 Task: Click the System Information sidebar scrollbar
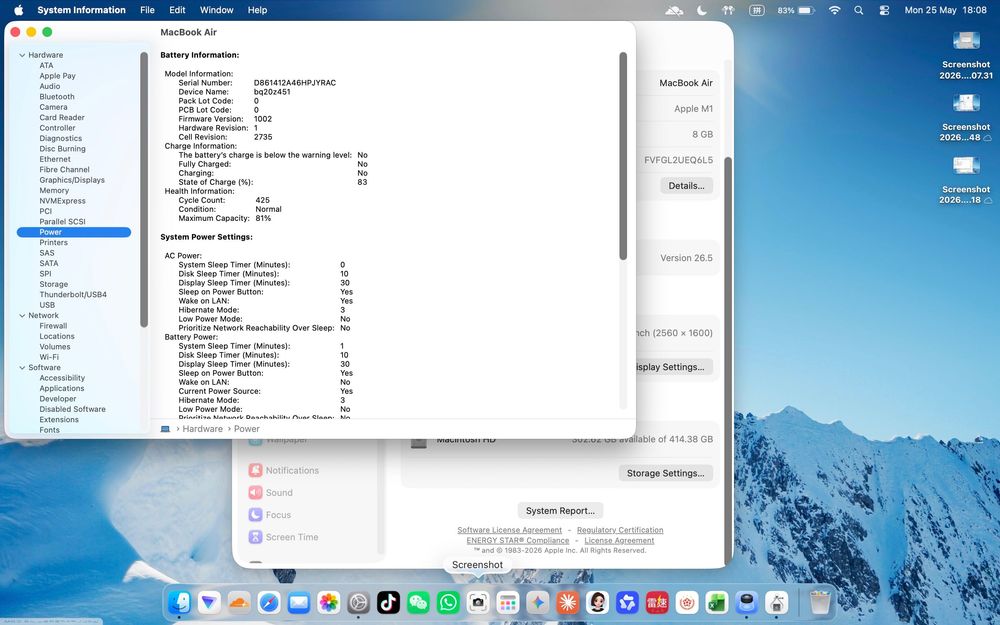[143, 189]
